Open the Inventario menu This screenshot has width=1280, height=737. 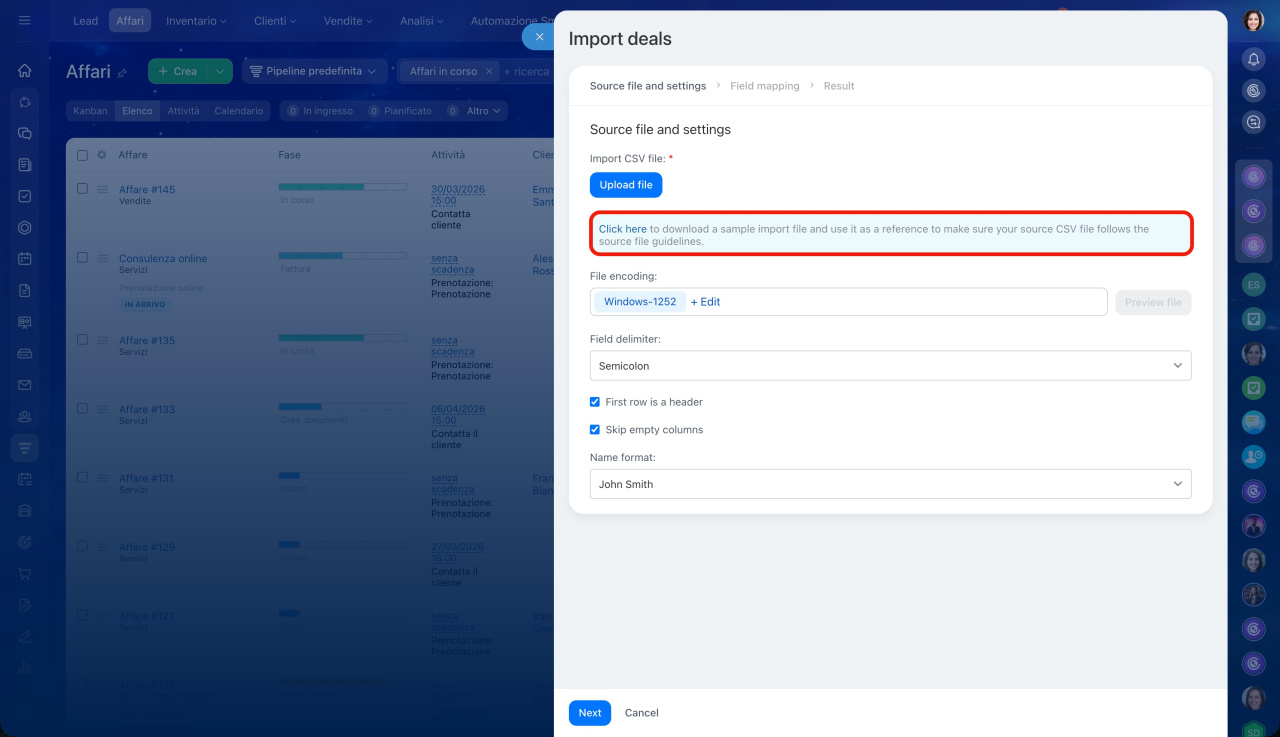coord(196,21)
